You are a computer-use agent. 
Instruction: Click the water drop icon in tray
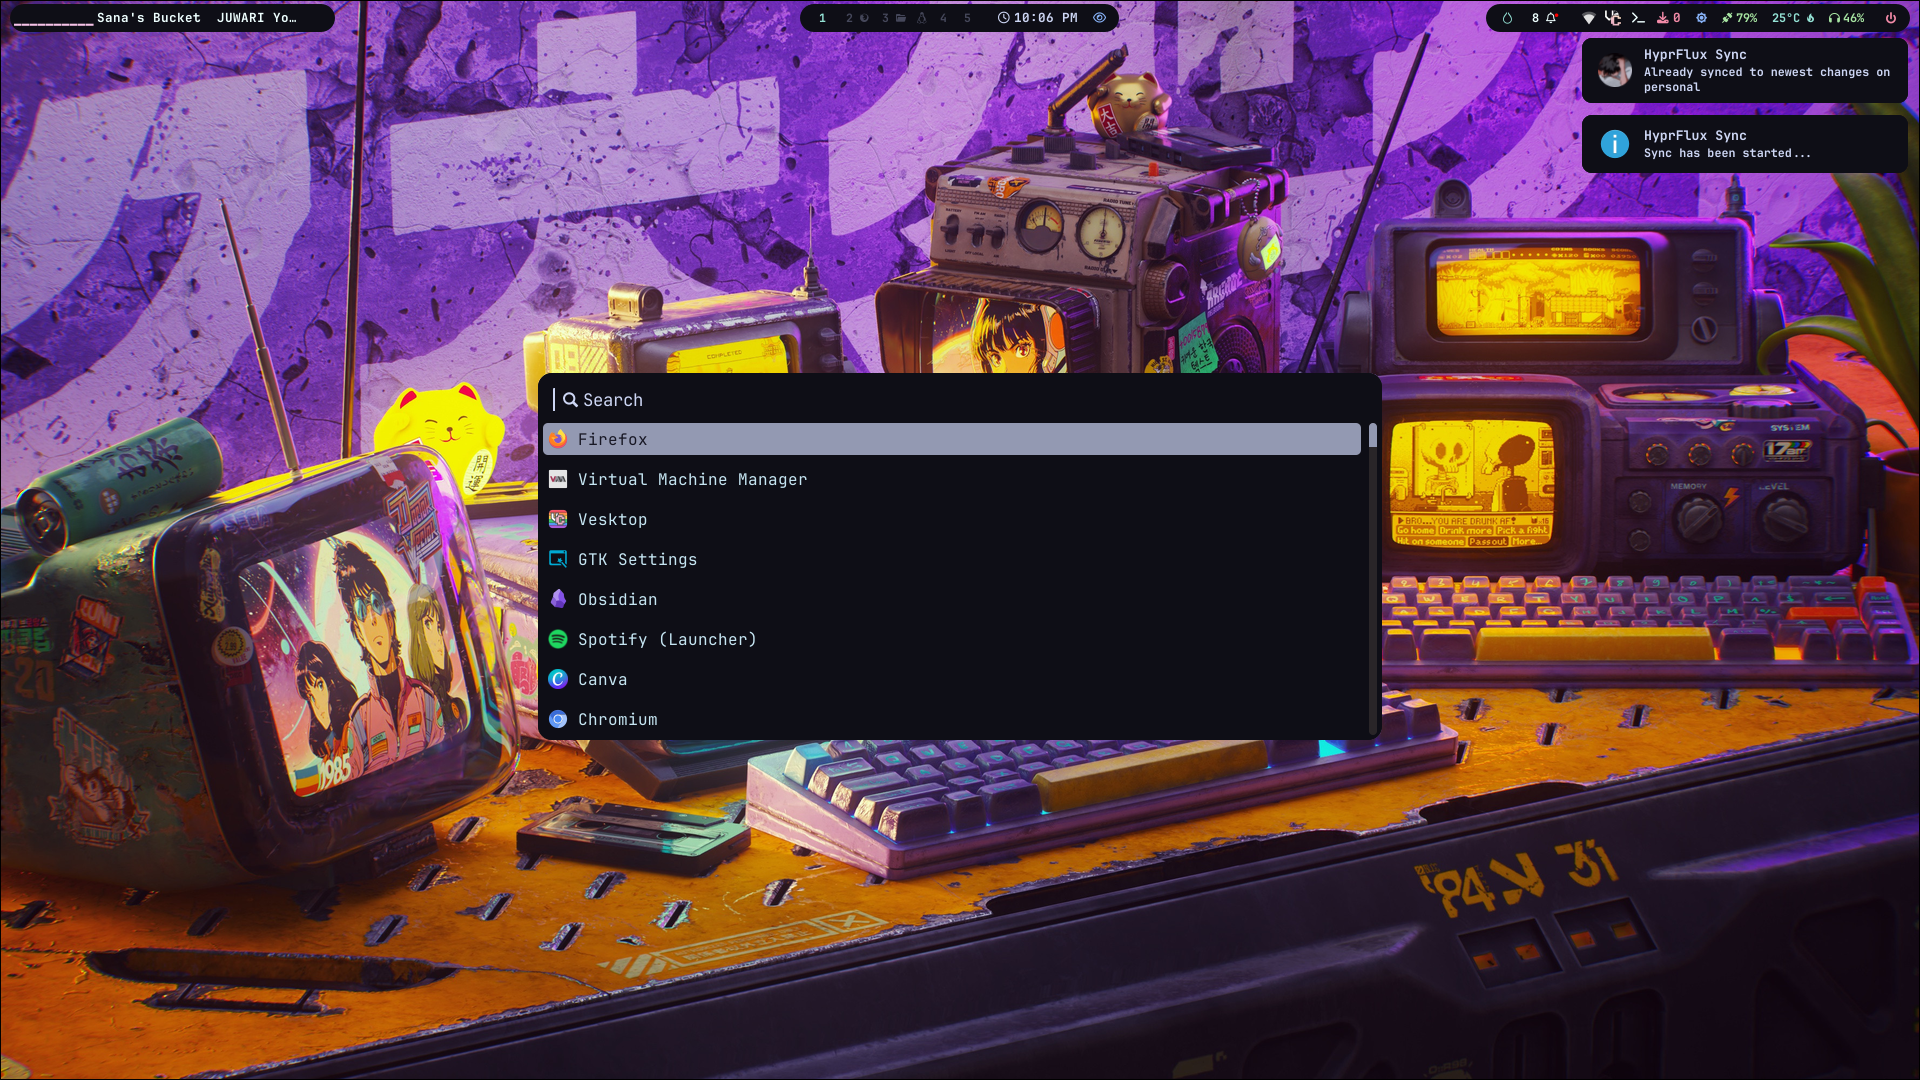pos(1507,18)
